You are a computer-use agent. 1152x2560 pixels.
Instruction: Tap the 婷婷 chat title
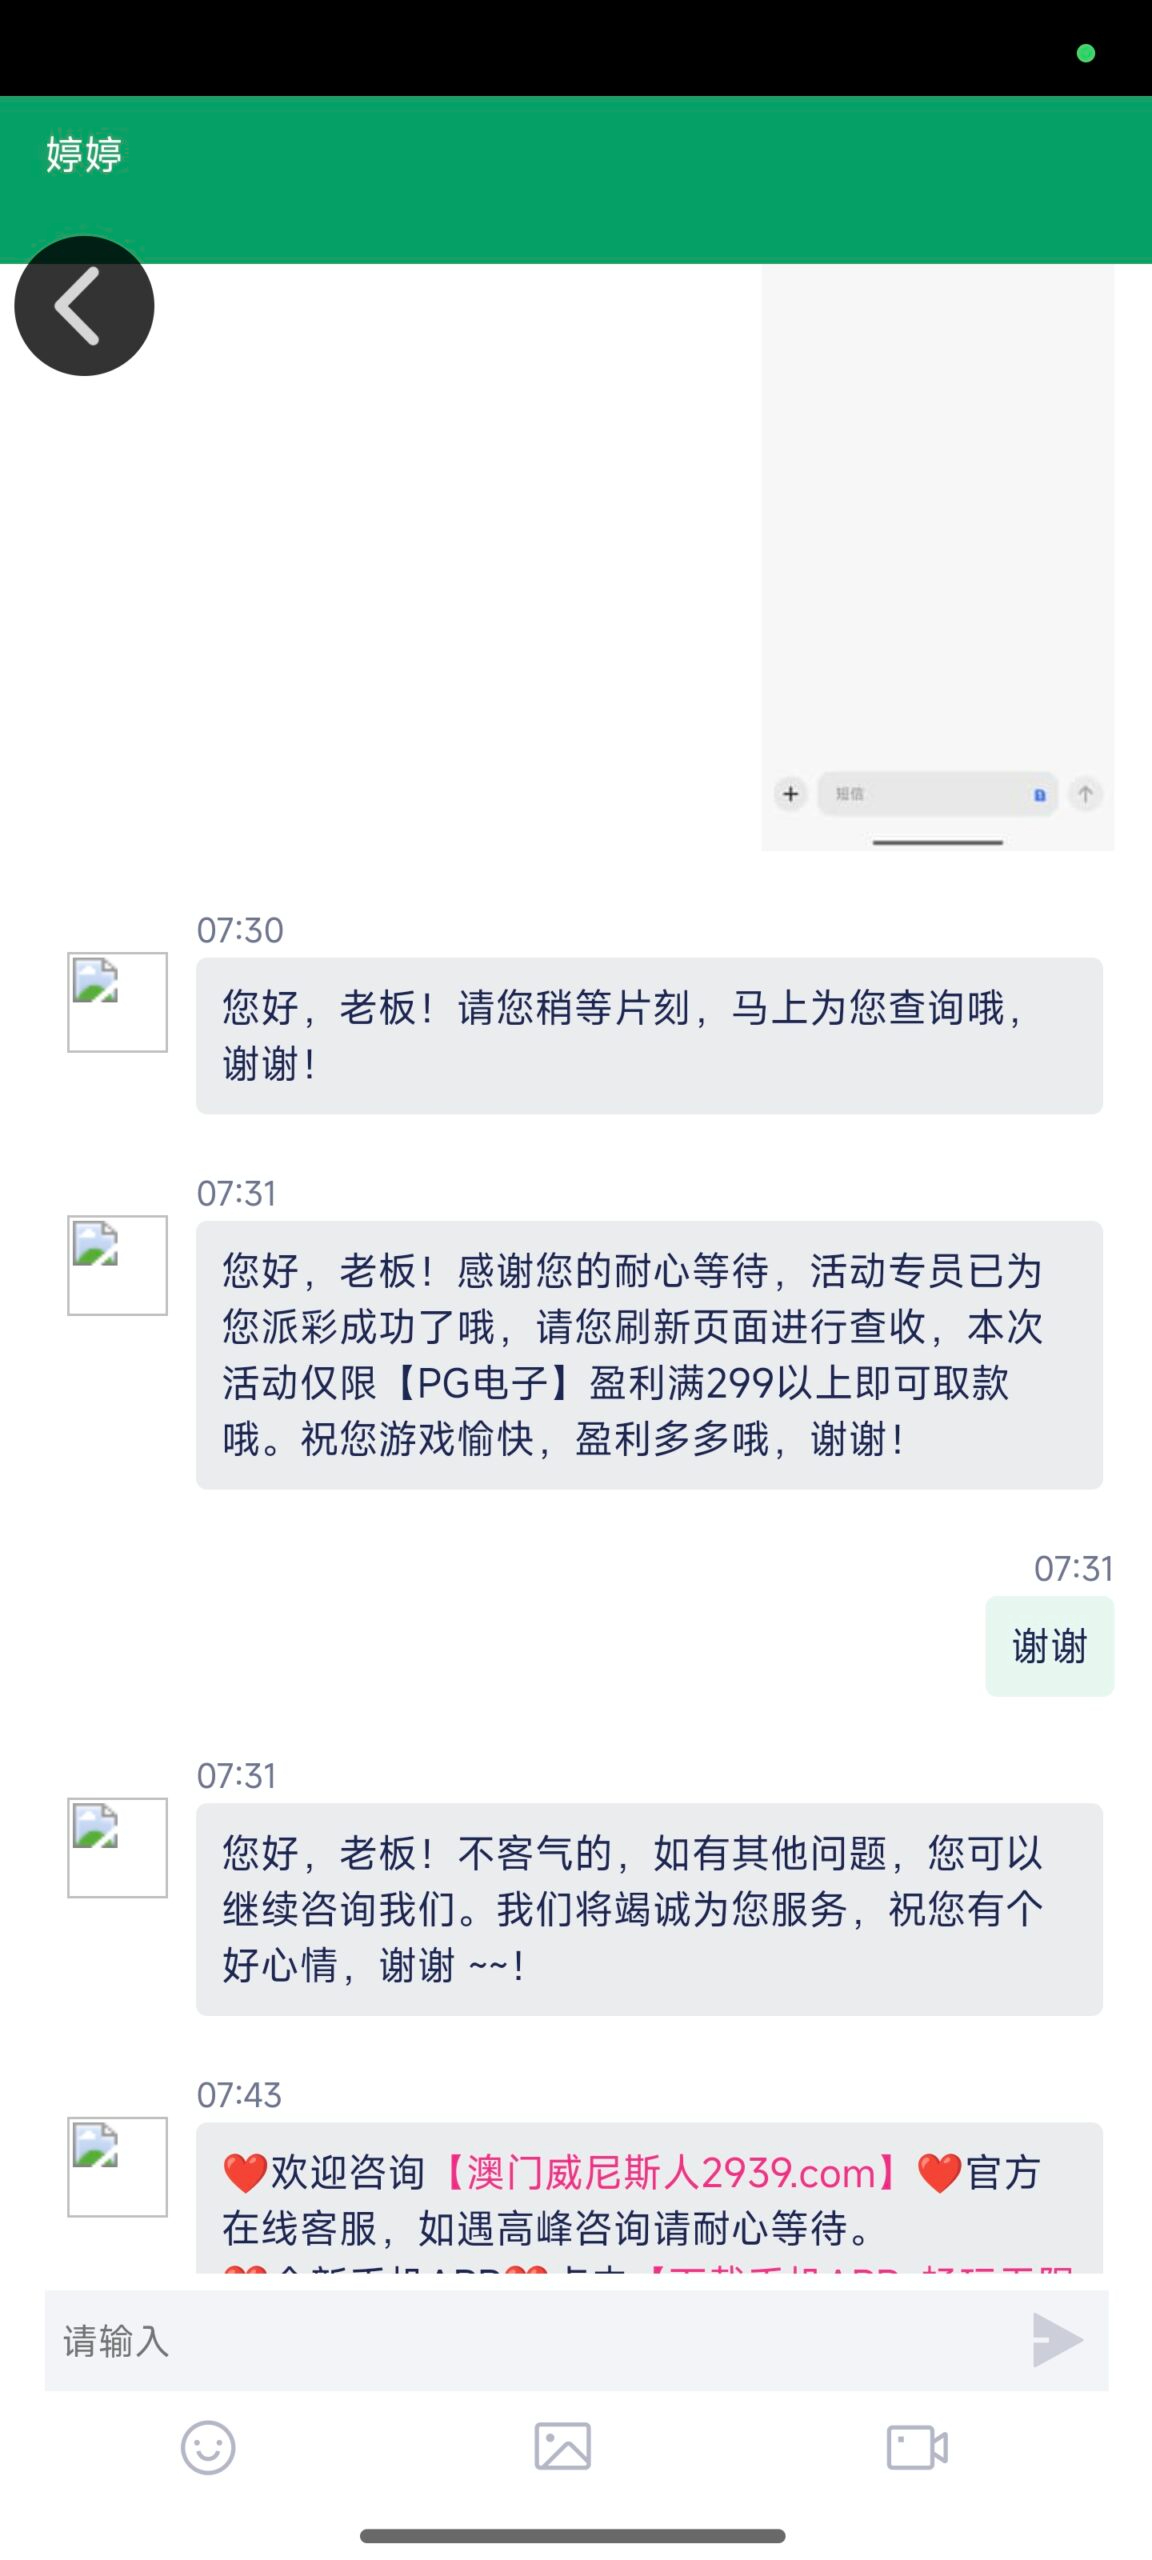[x=84, y=154]
